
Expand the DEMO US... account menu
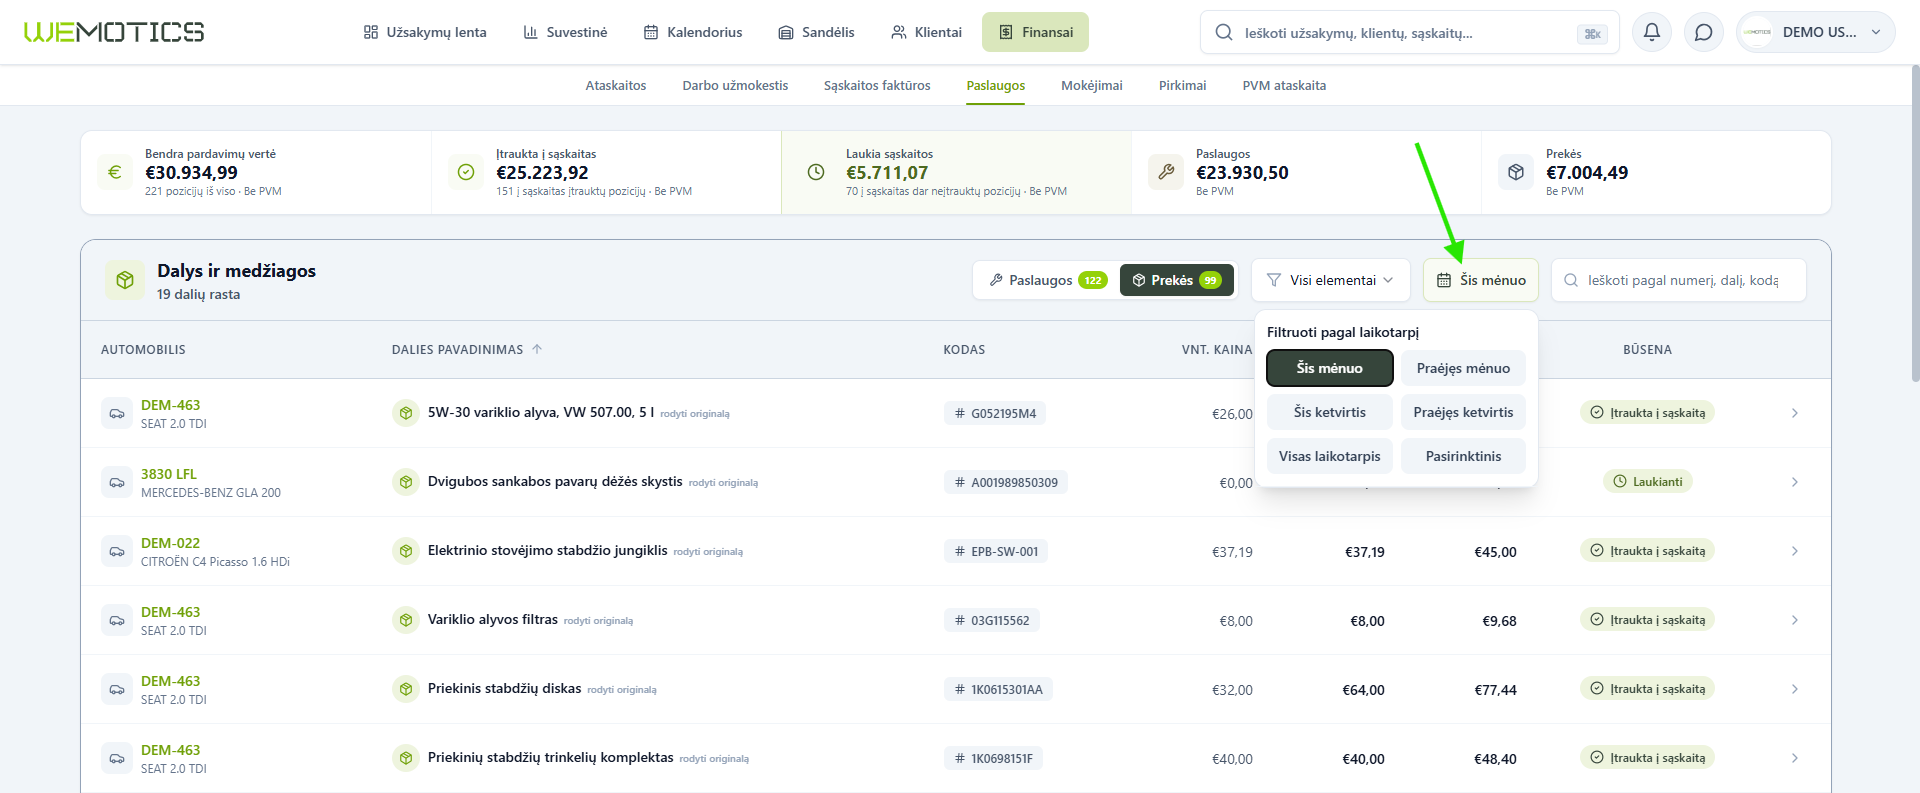click(x=1815, y=32)
